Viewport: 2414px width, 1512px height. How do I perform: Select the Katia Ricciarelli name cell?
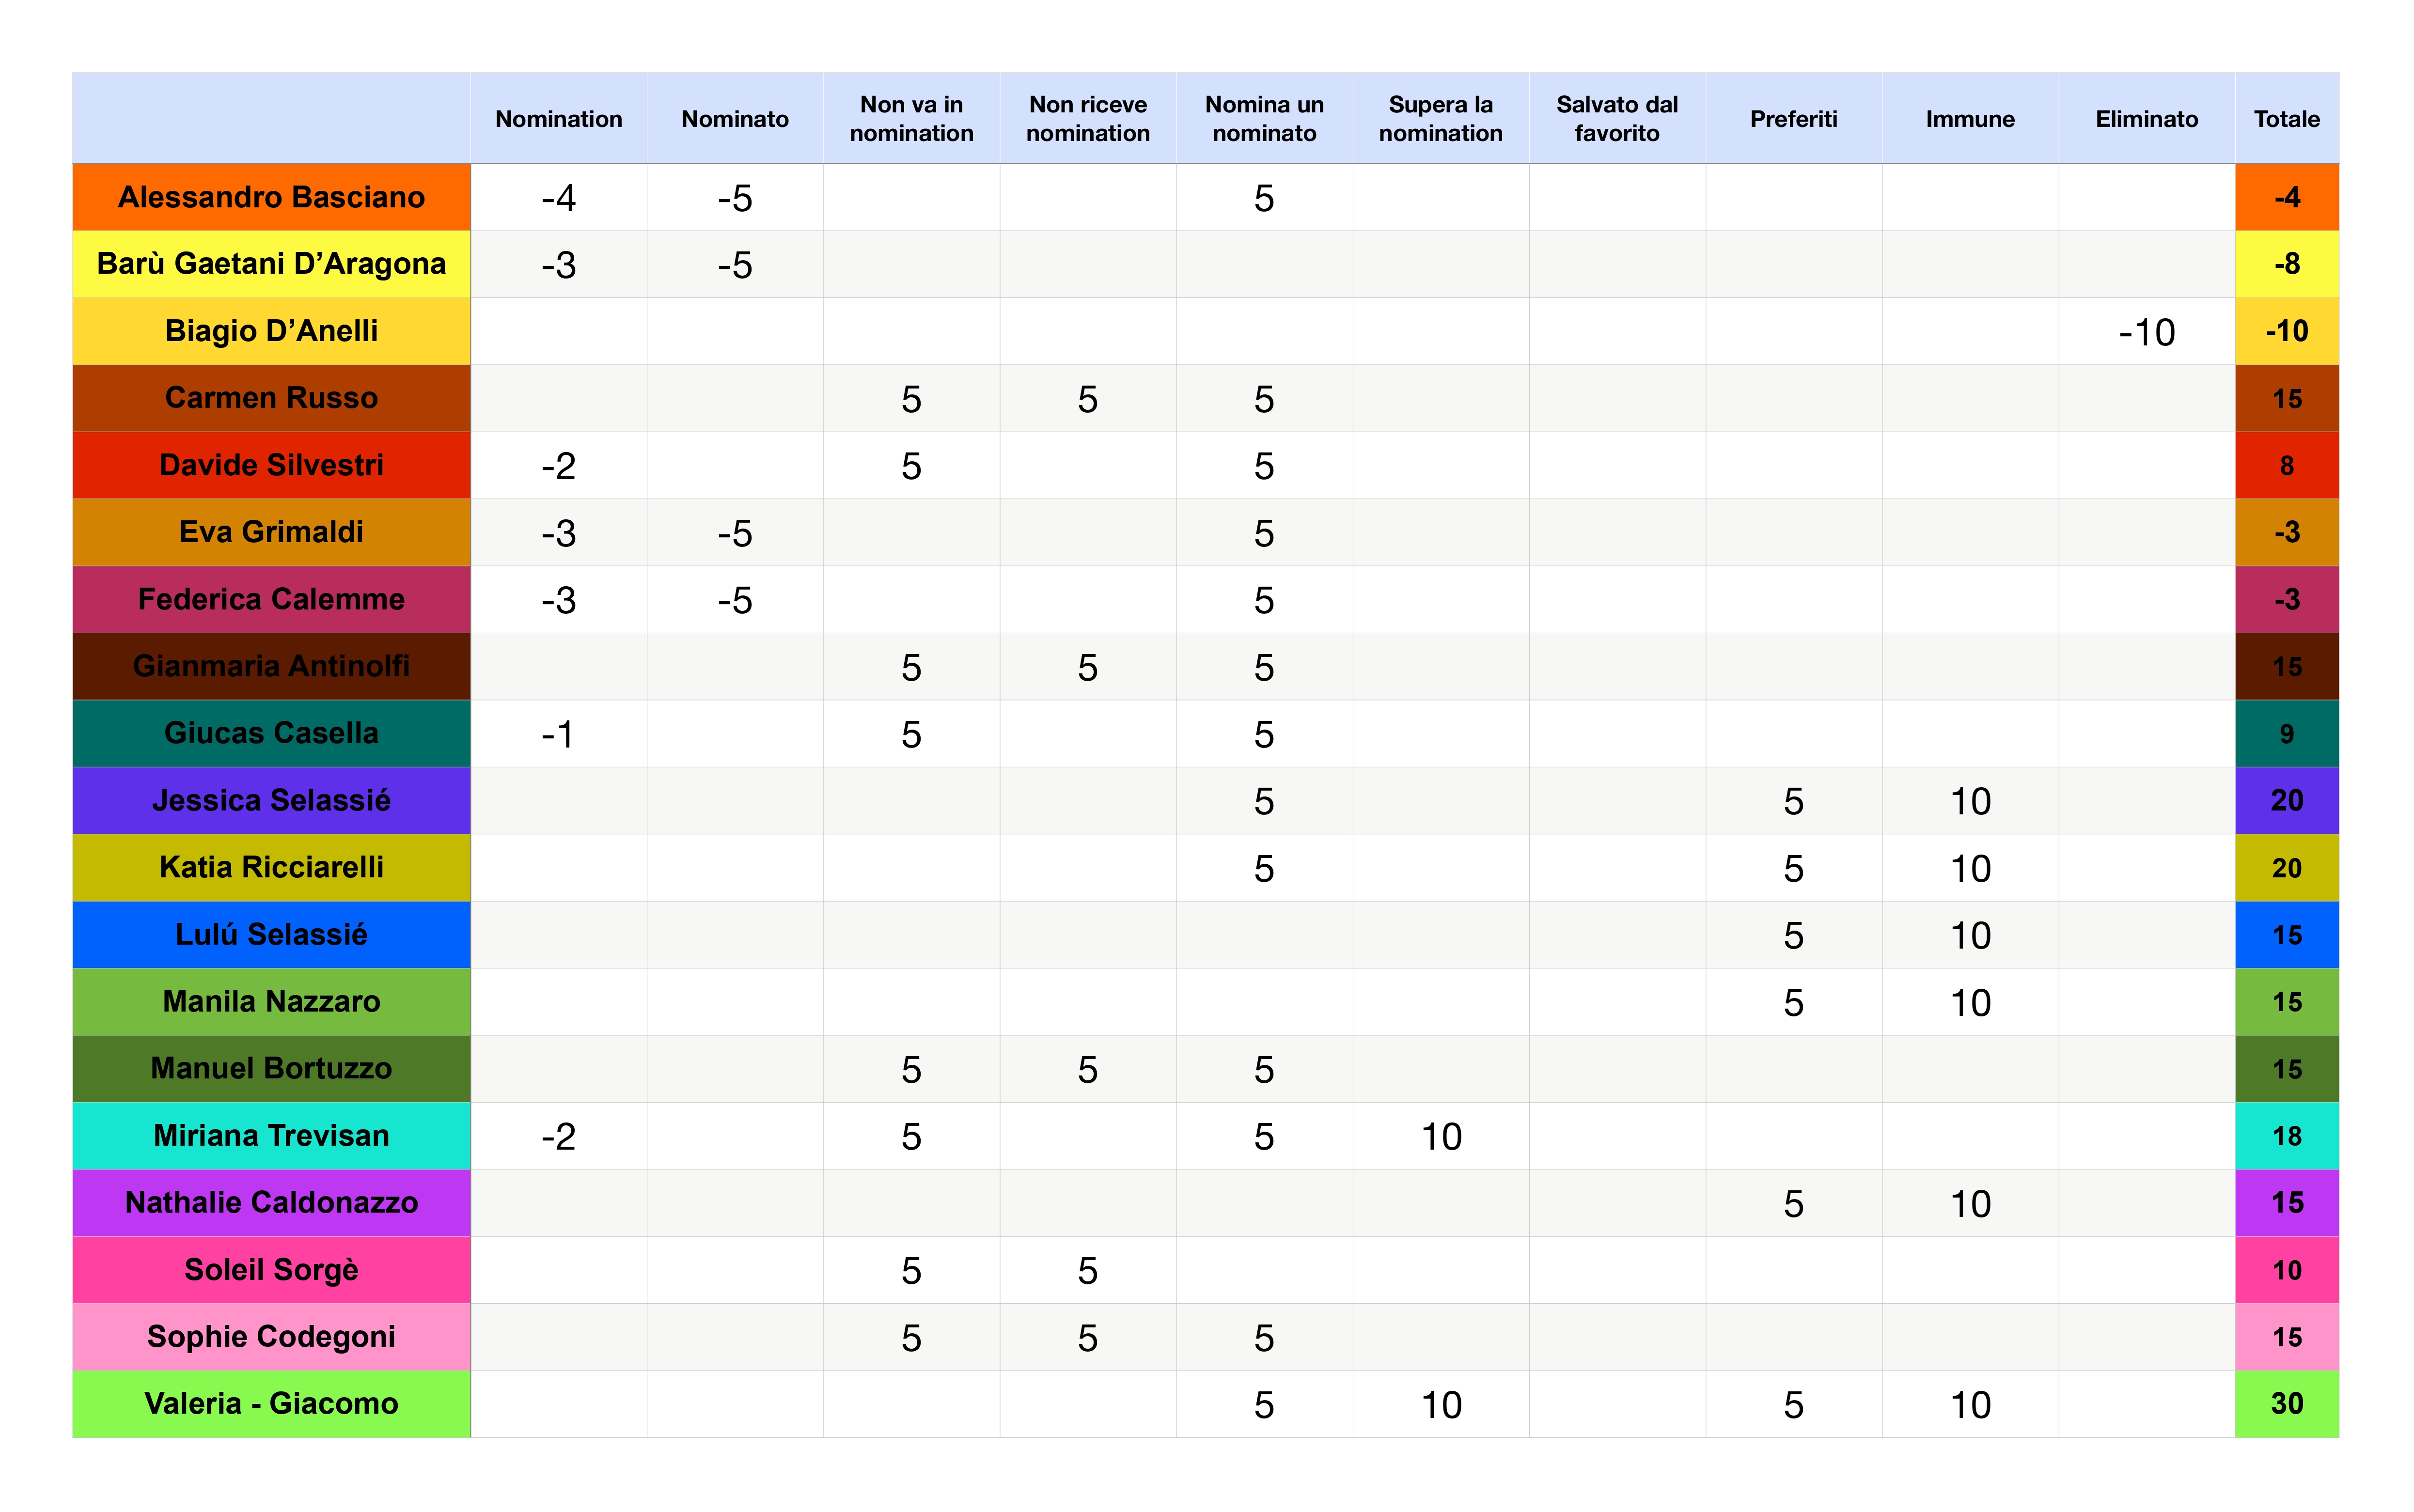click(271, 867)
